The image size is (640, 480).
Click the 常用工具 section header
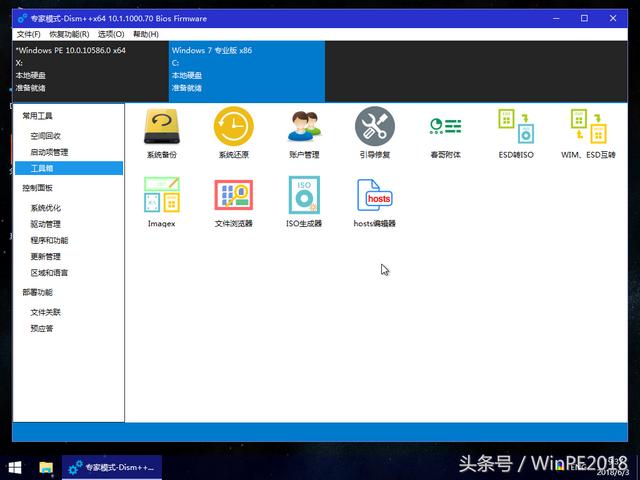[x=37, y=116]
